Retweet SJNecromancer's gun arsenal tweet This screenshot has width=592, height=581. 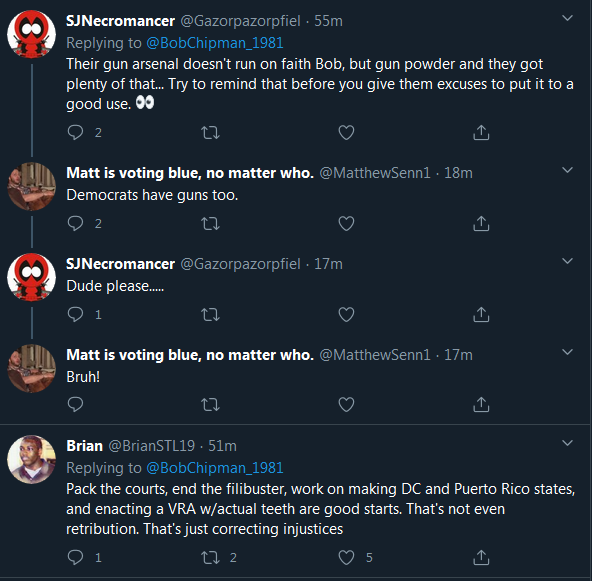pos(210,133)
